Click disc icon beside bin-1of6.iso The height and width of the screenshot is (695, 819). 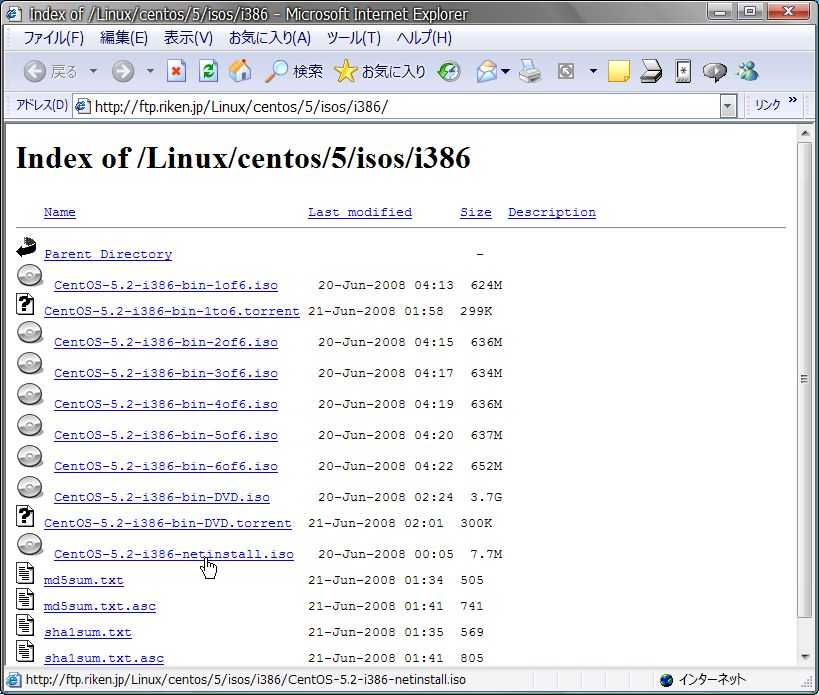[x=30, y=275]
